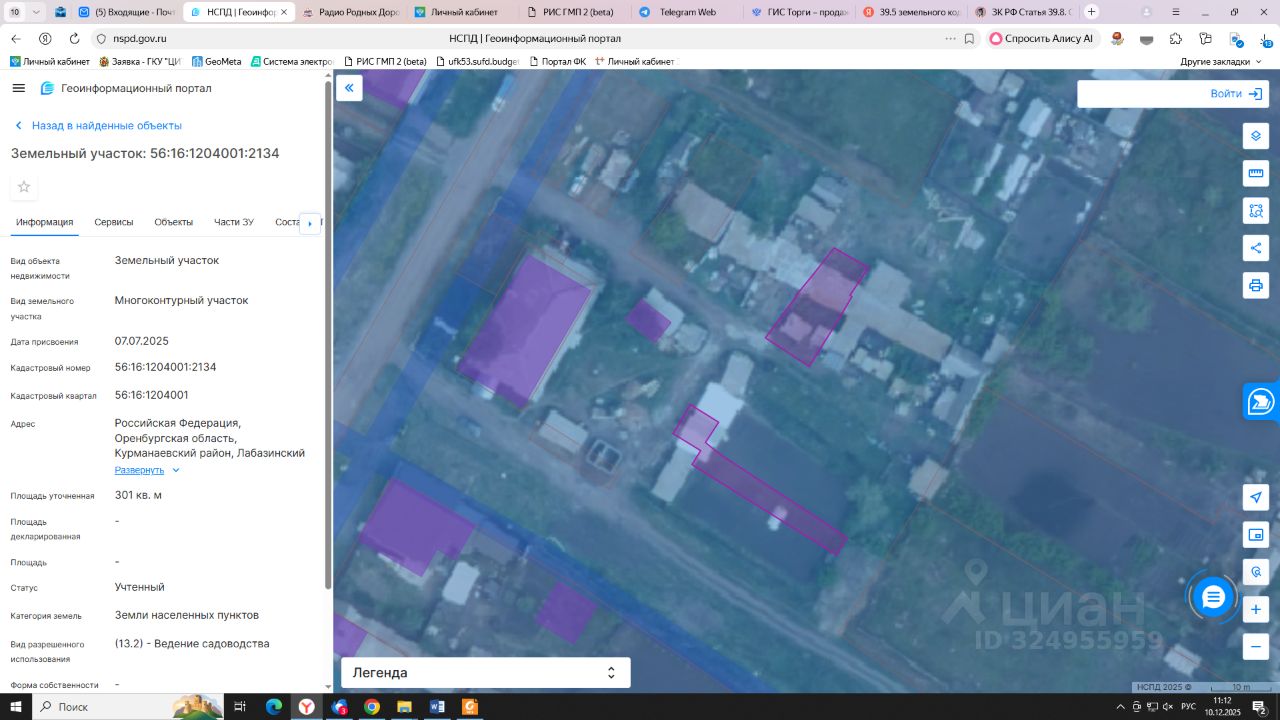This screenshot has height=720, width=1280.
Task: Zoom in on the map
Action: [x=1256, y=609]
